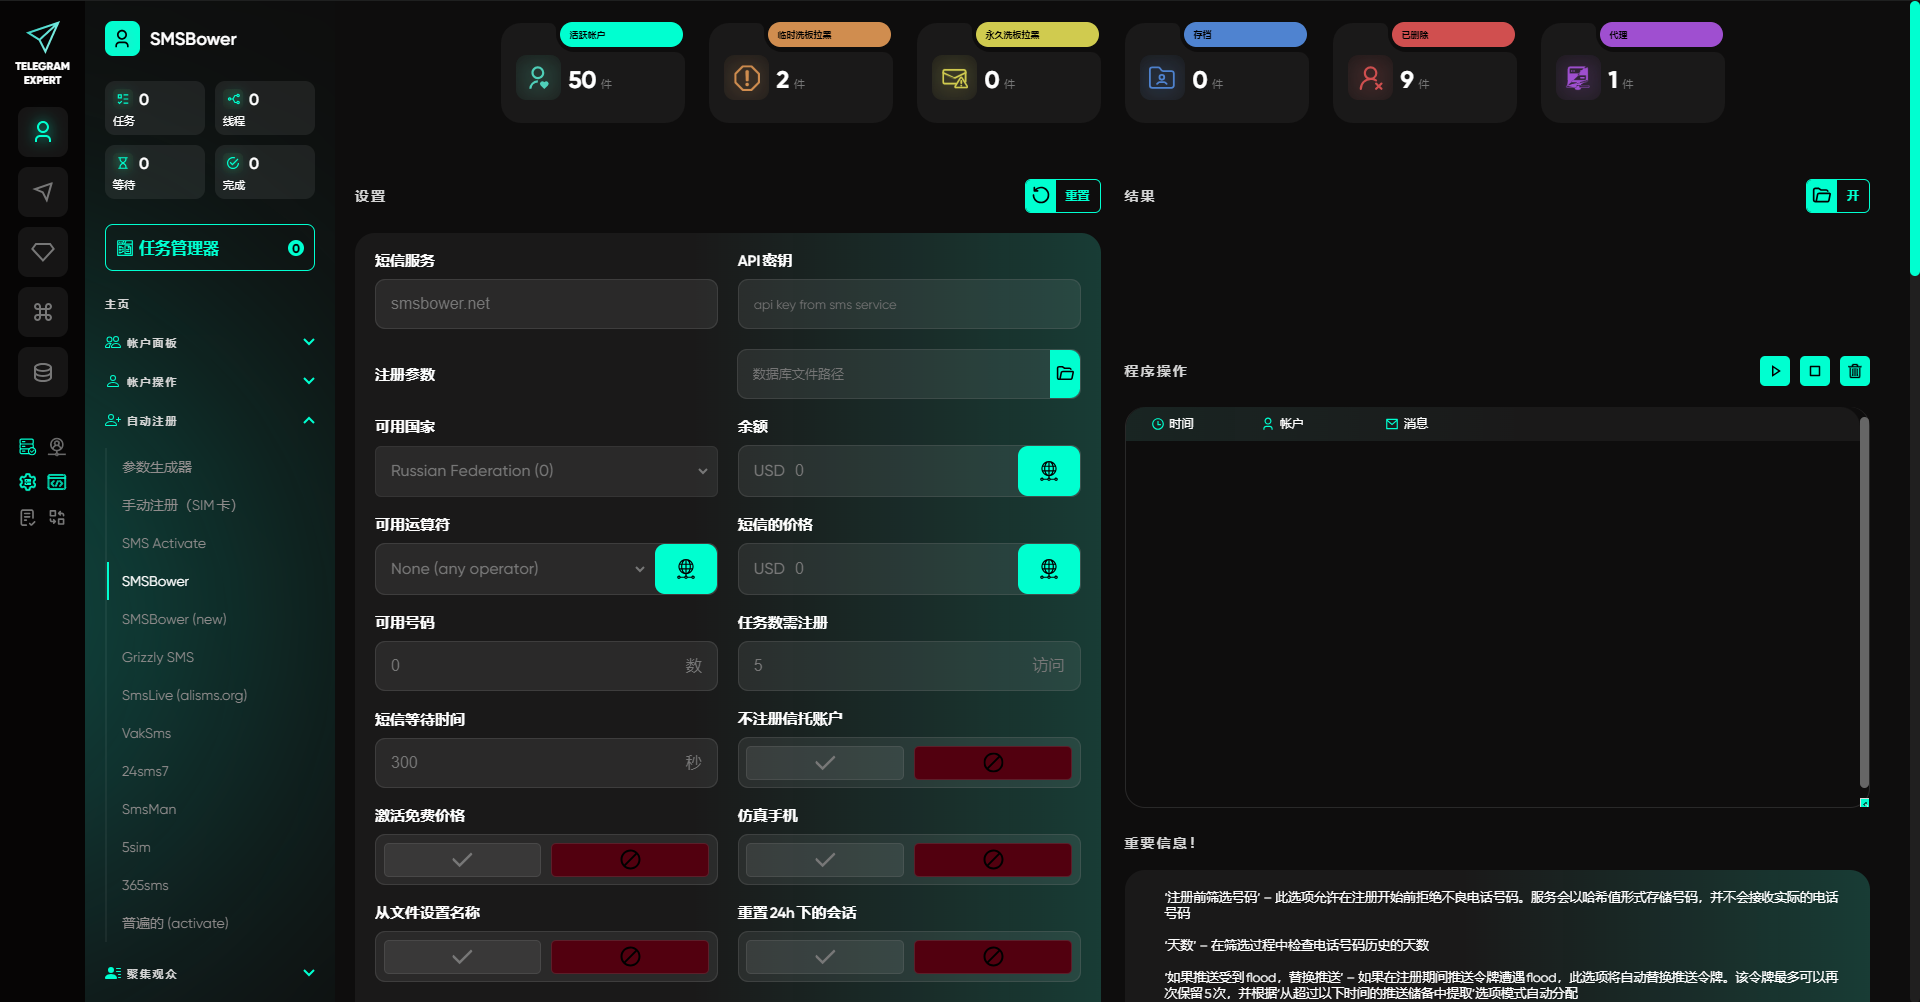Click the stop button in 程序操作
Screen dimensions: 1920x1002
tap(1814, 371)
